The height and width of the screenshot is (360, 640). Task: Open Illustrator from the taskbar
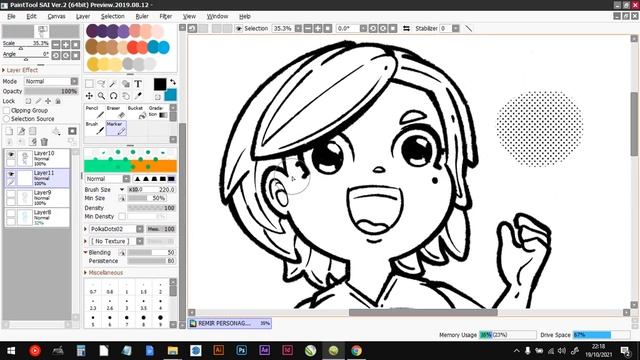pos(219,350)
